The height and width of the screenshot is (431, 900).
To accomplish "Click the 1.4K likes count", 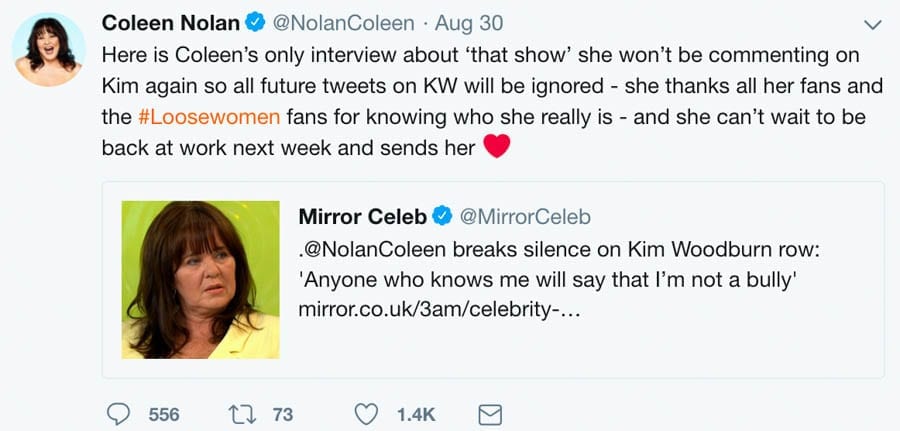I will (416, 414).
